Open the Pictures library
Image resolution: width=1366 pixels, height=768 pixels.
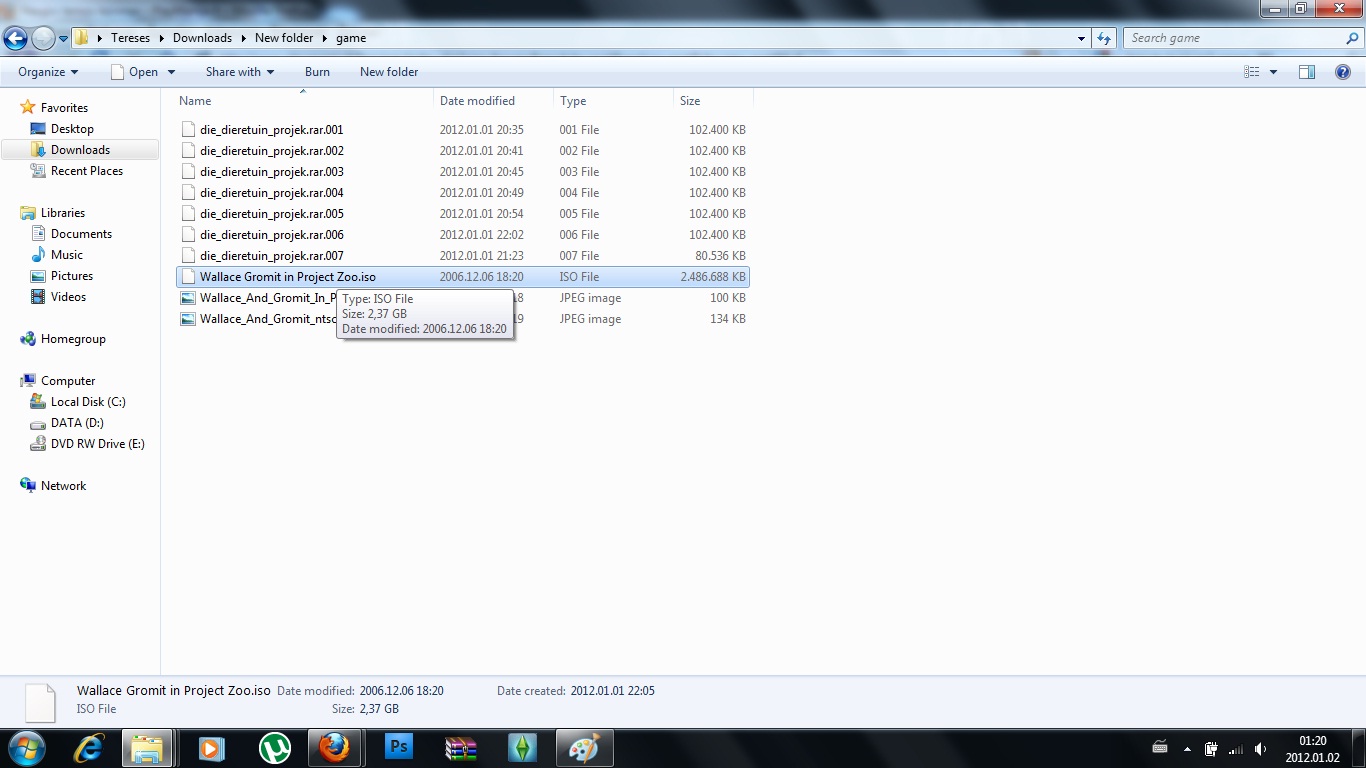click(72, 276)
